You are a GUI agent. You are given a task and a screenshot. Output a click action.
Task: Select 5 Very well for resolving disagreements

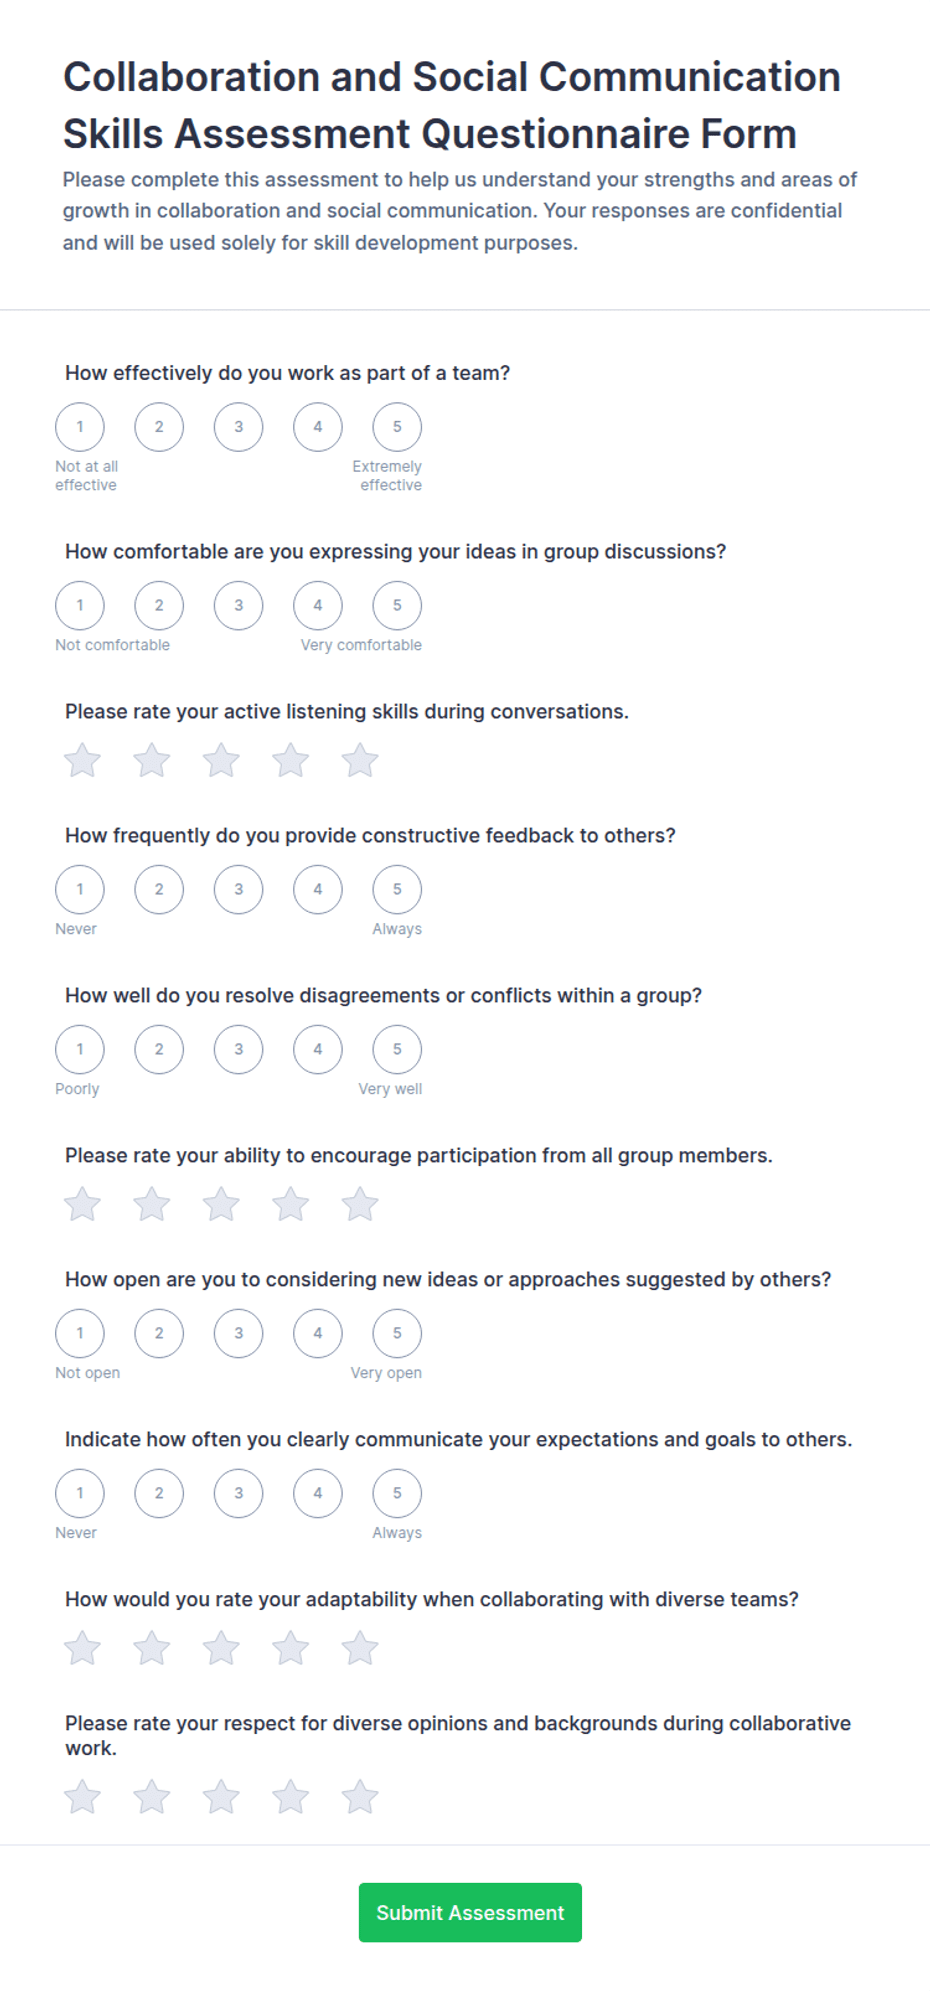(397, 1050)
